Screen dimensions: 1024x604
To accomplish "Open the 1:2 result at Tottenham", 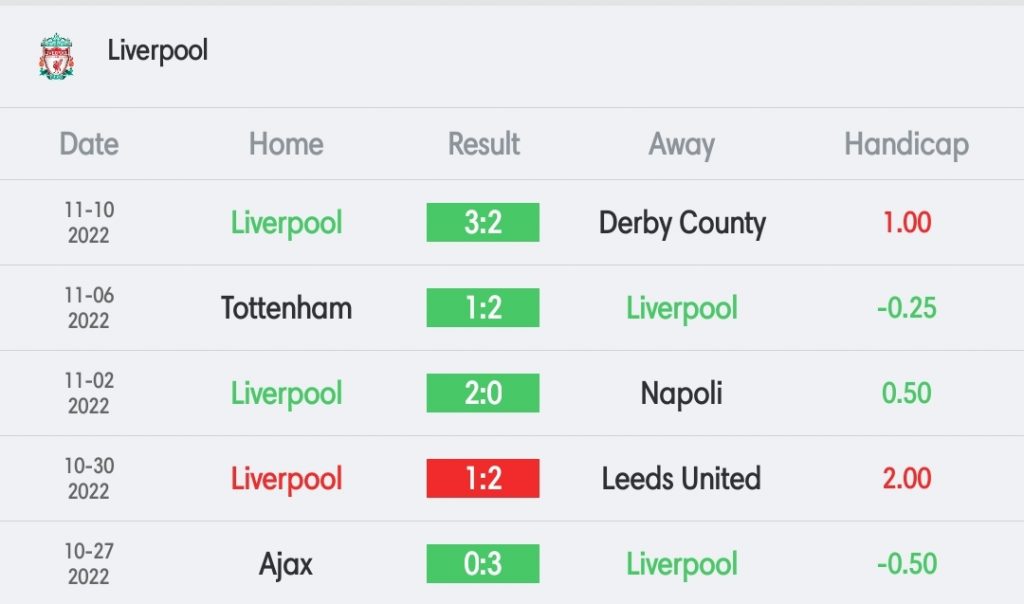I will point(483,308).
